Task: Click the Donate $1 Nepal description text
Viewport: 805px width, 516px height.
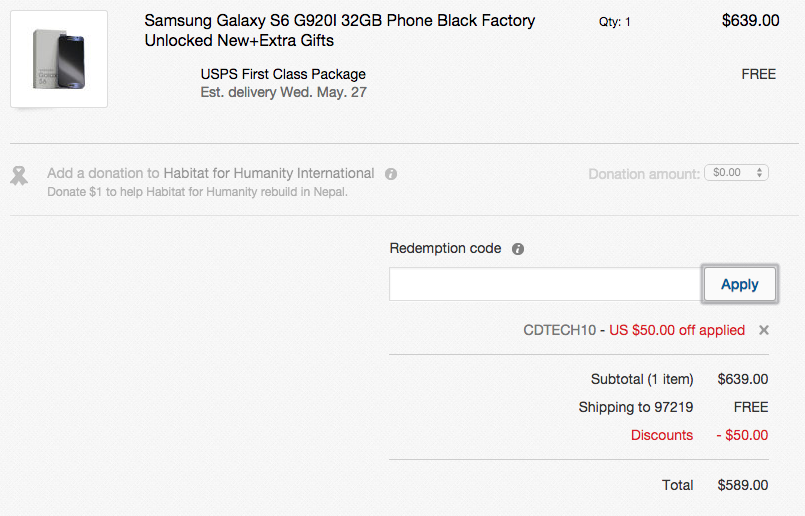Action: [197, 192]
